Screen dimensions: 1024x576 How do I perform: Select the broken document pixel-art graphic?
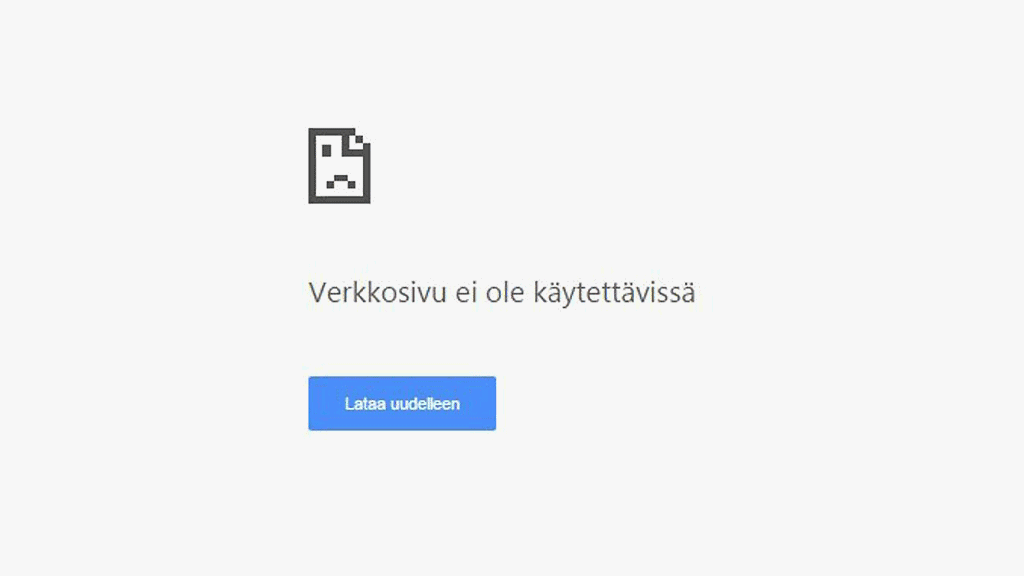click(340, 166)
